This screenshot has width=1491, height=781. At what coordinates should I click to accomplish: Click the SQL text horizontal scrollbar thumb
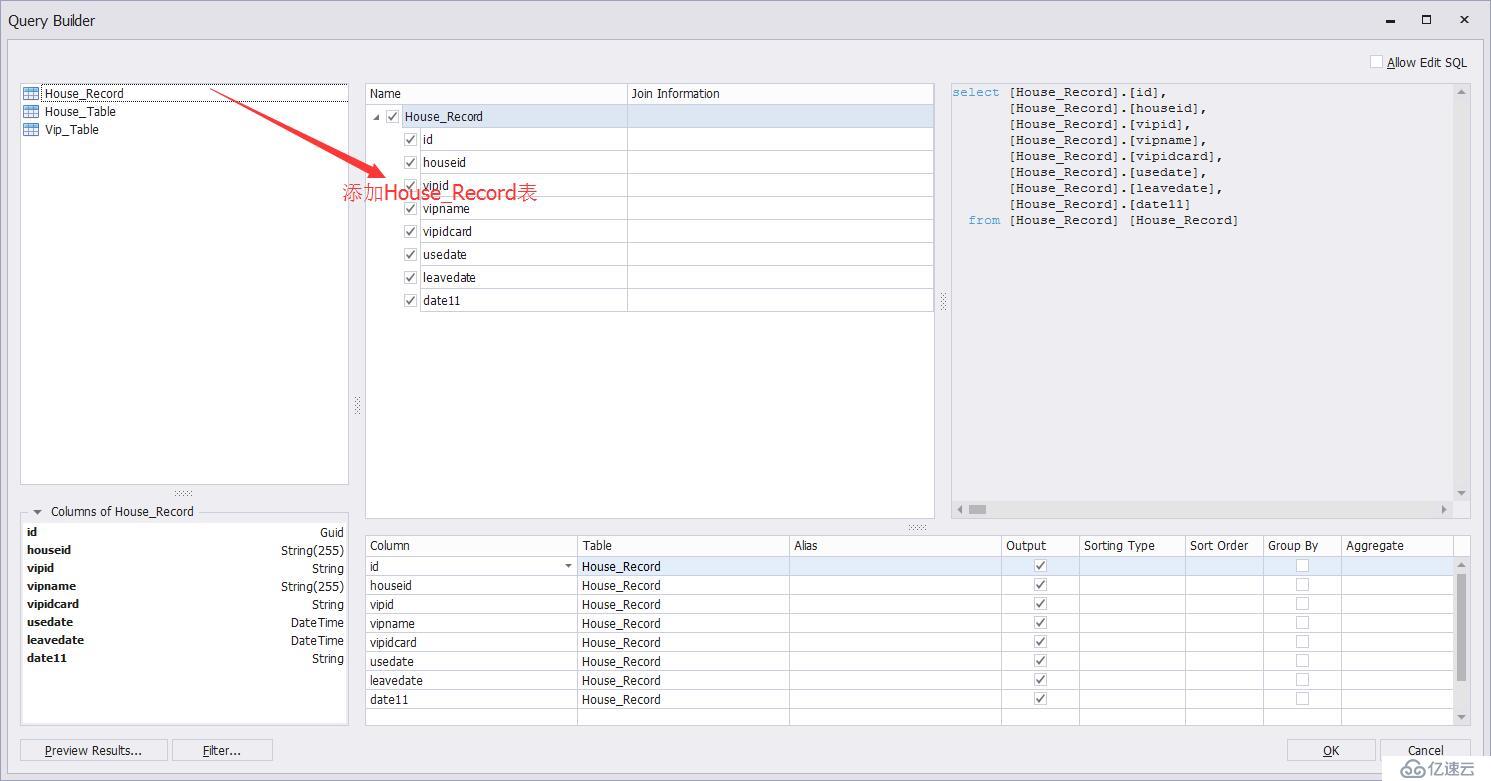tap(977, 509)
